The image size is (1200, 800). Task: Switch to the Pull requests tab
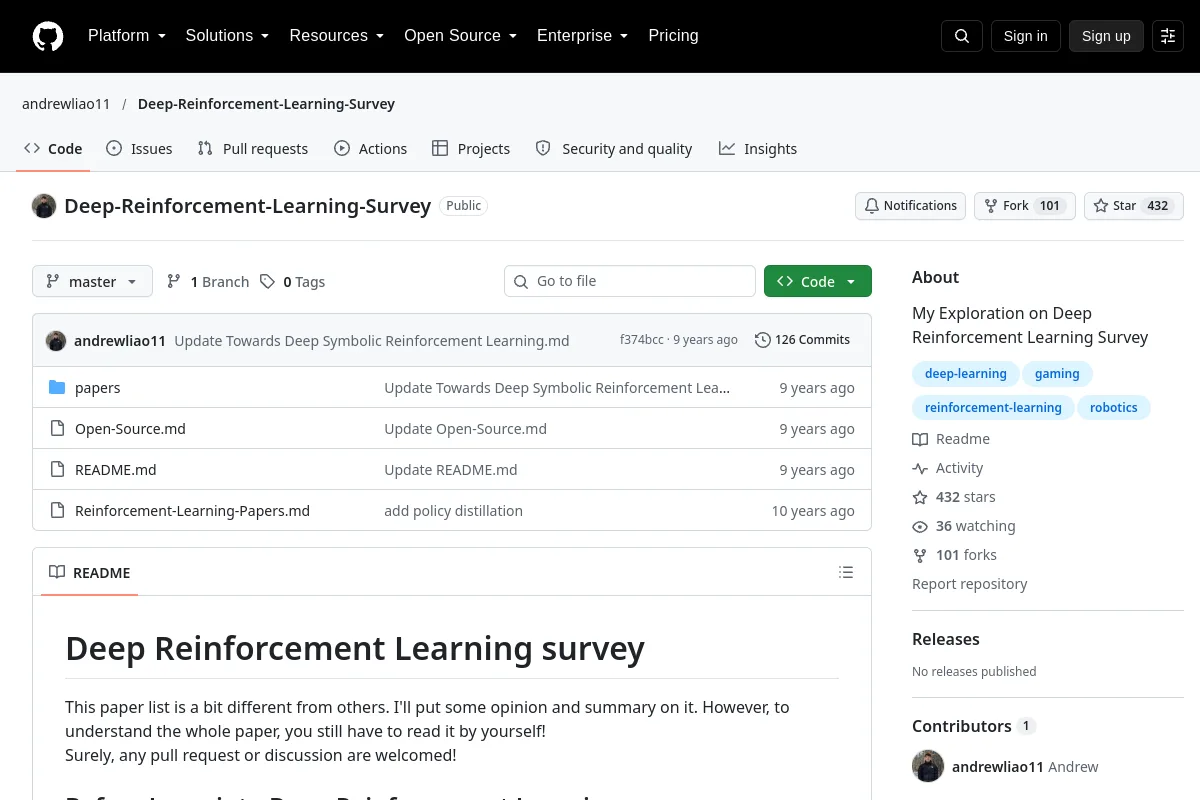253,149
